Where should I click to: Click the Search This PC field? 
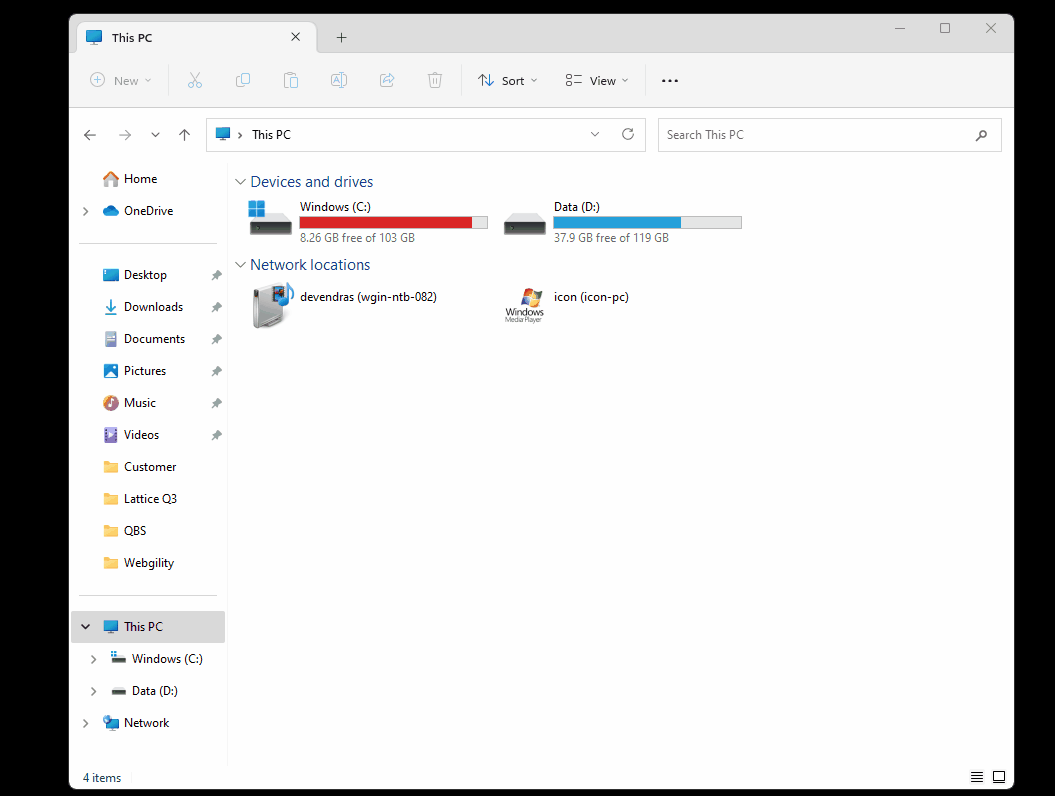point(815,135)
